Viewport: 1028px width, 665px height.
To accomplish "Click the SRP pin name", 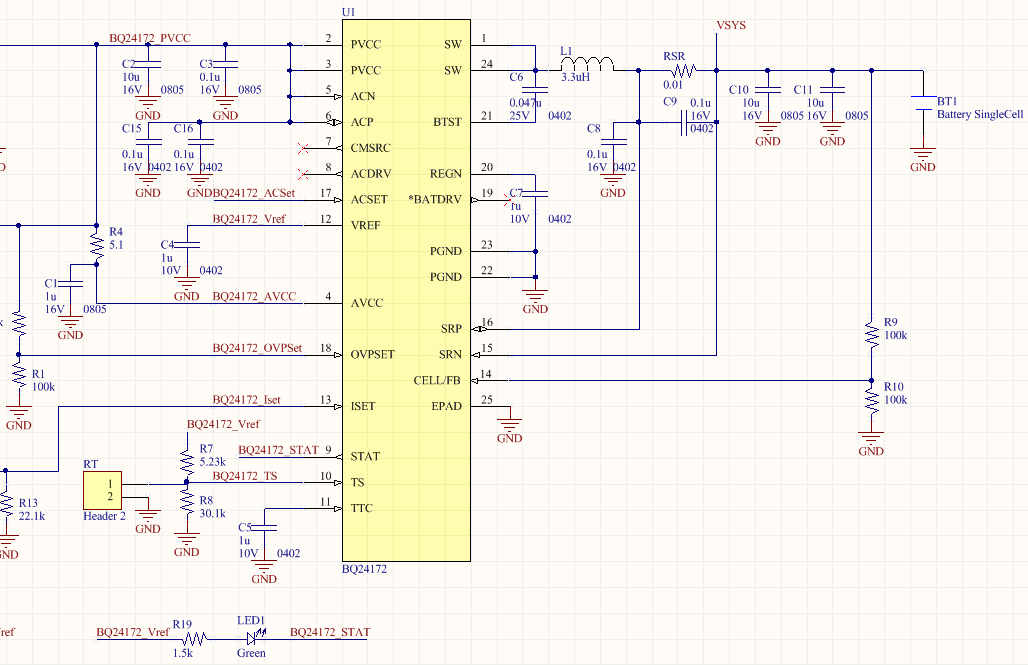I will [x=452, y=329].
